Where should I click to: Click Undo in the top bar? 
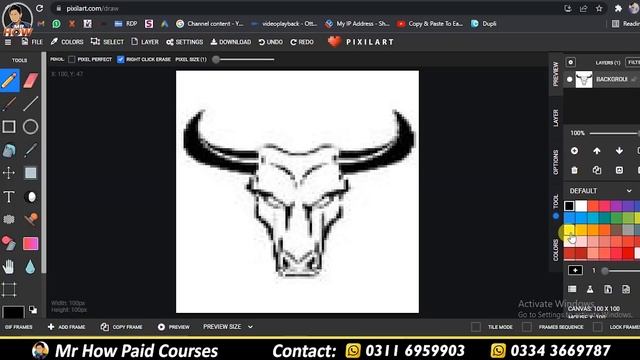click(271, 42)
